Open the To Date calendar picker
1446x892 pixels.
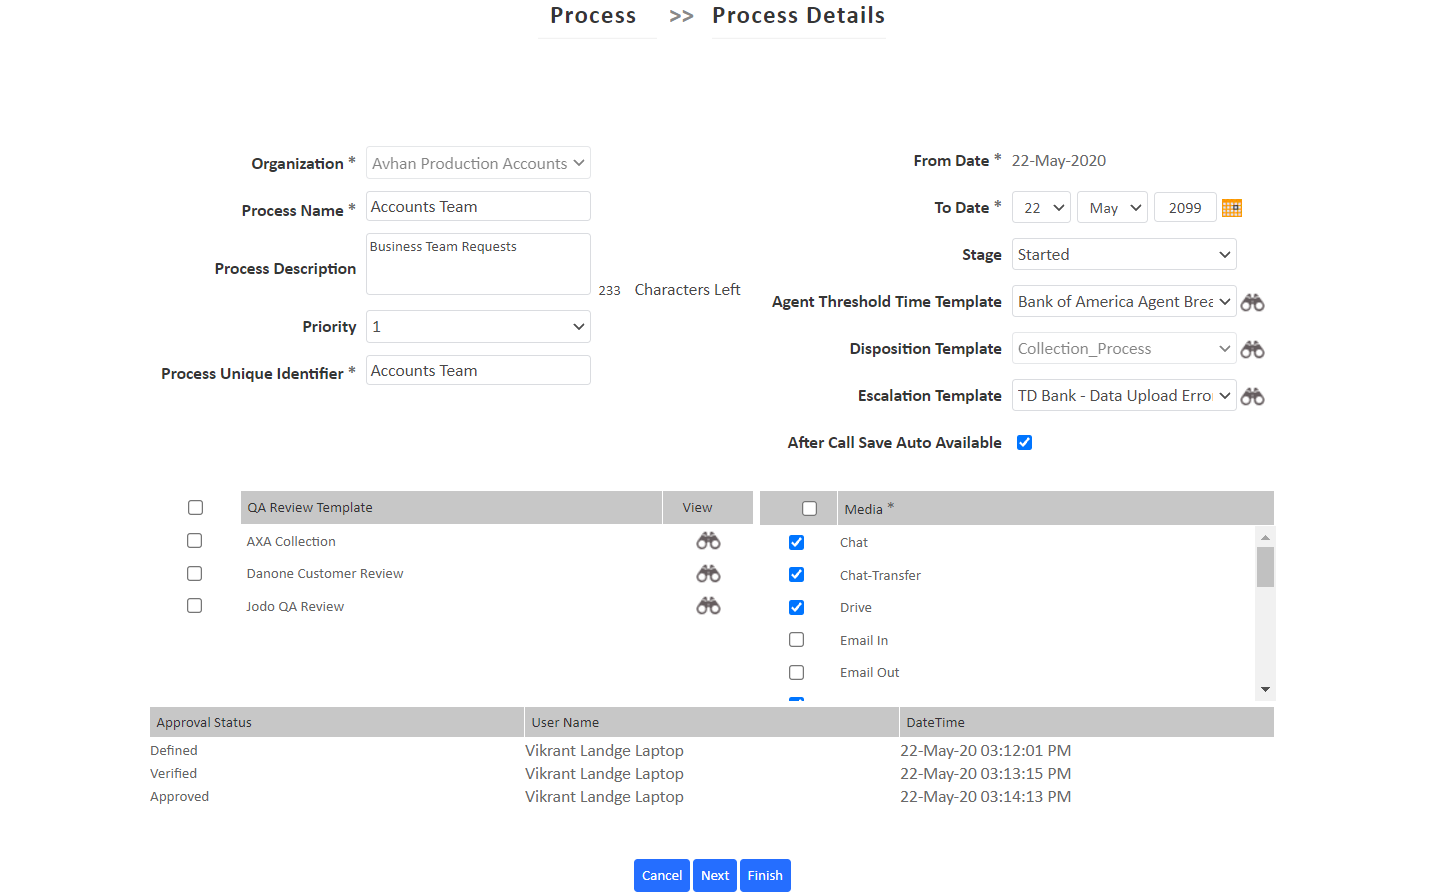1231,207
